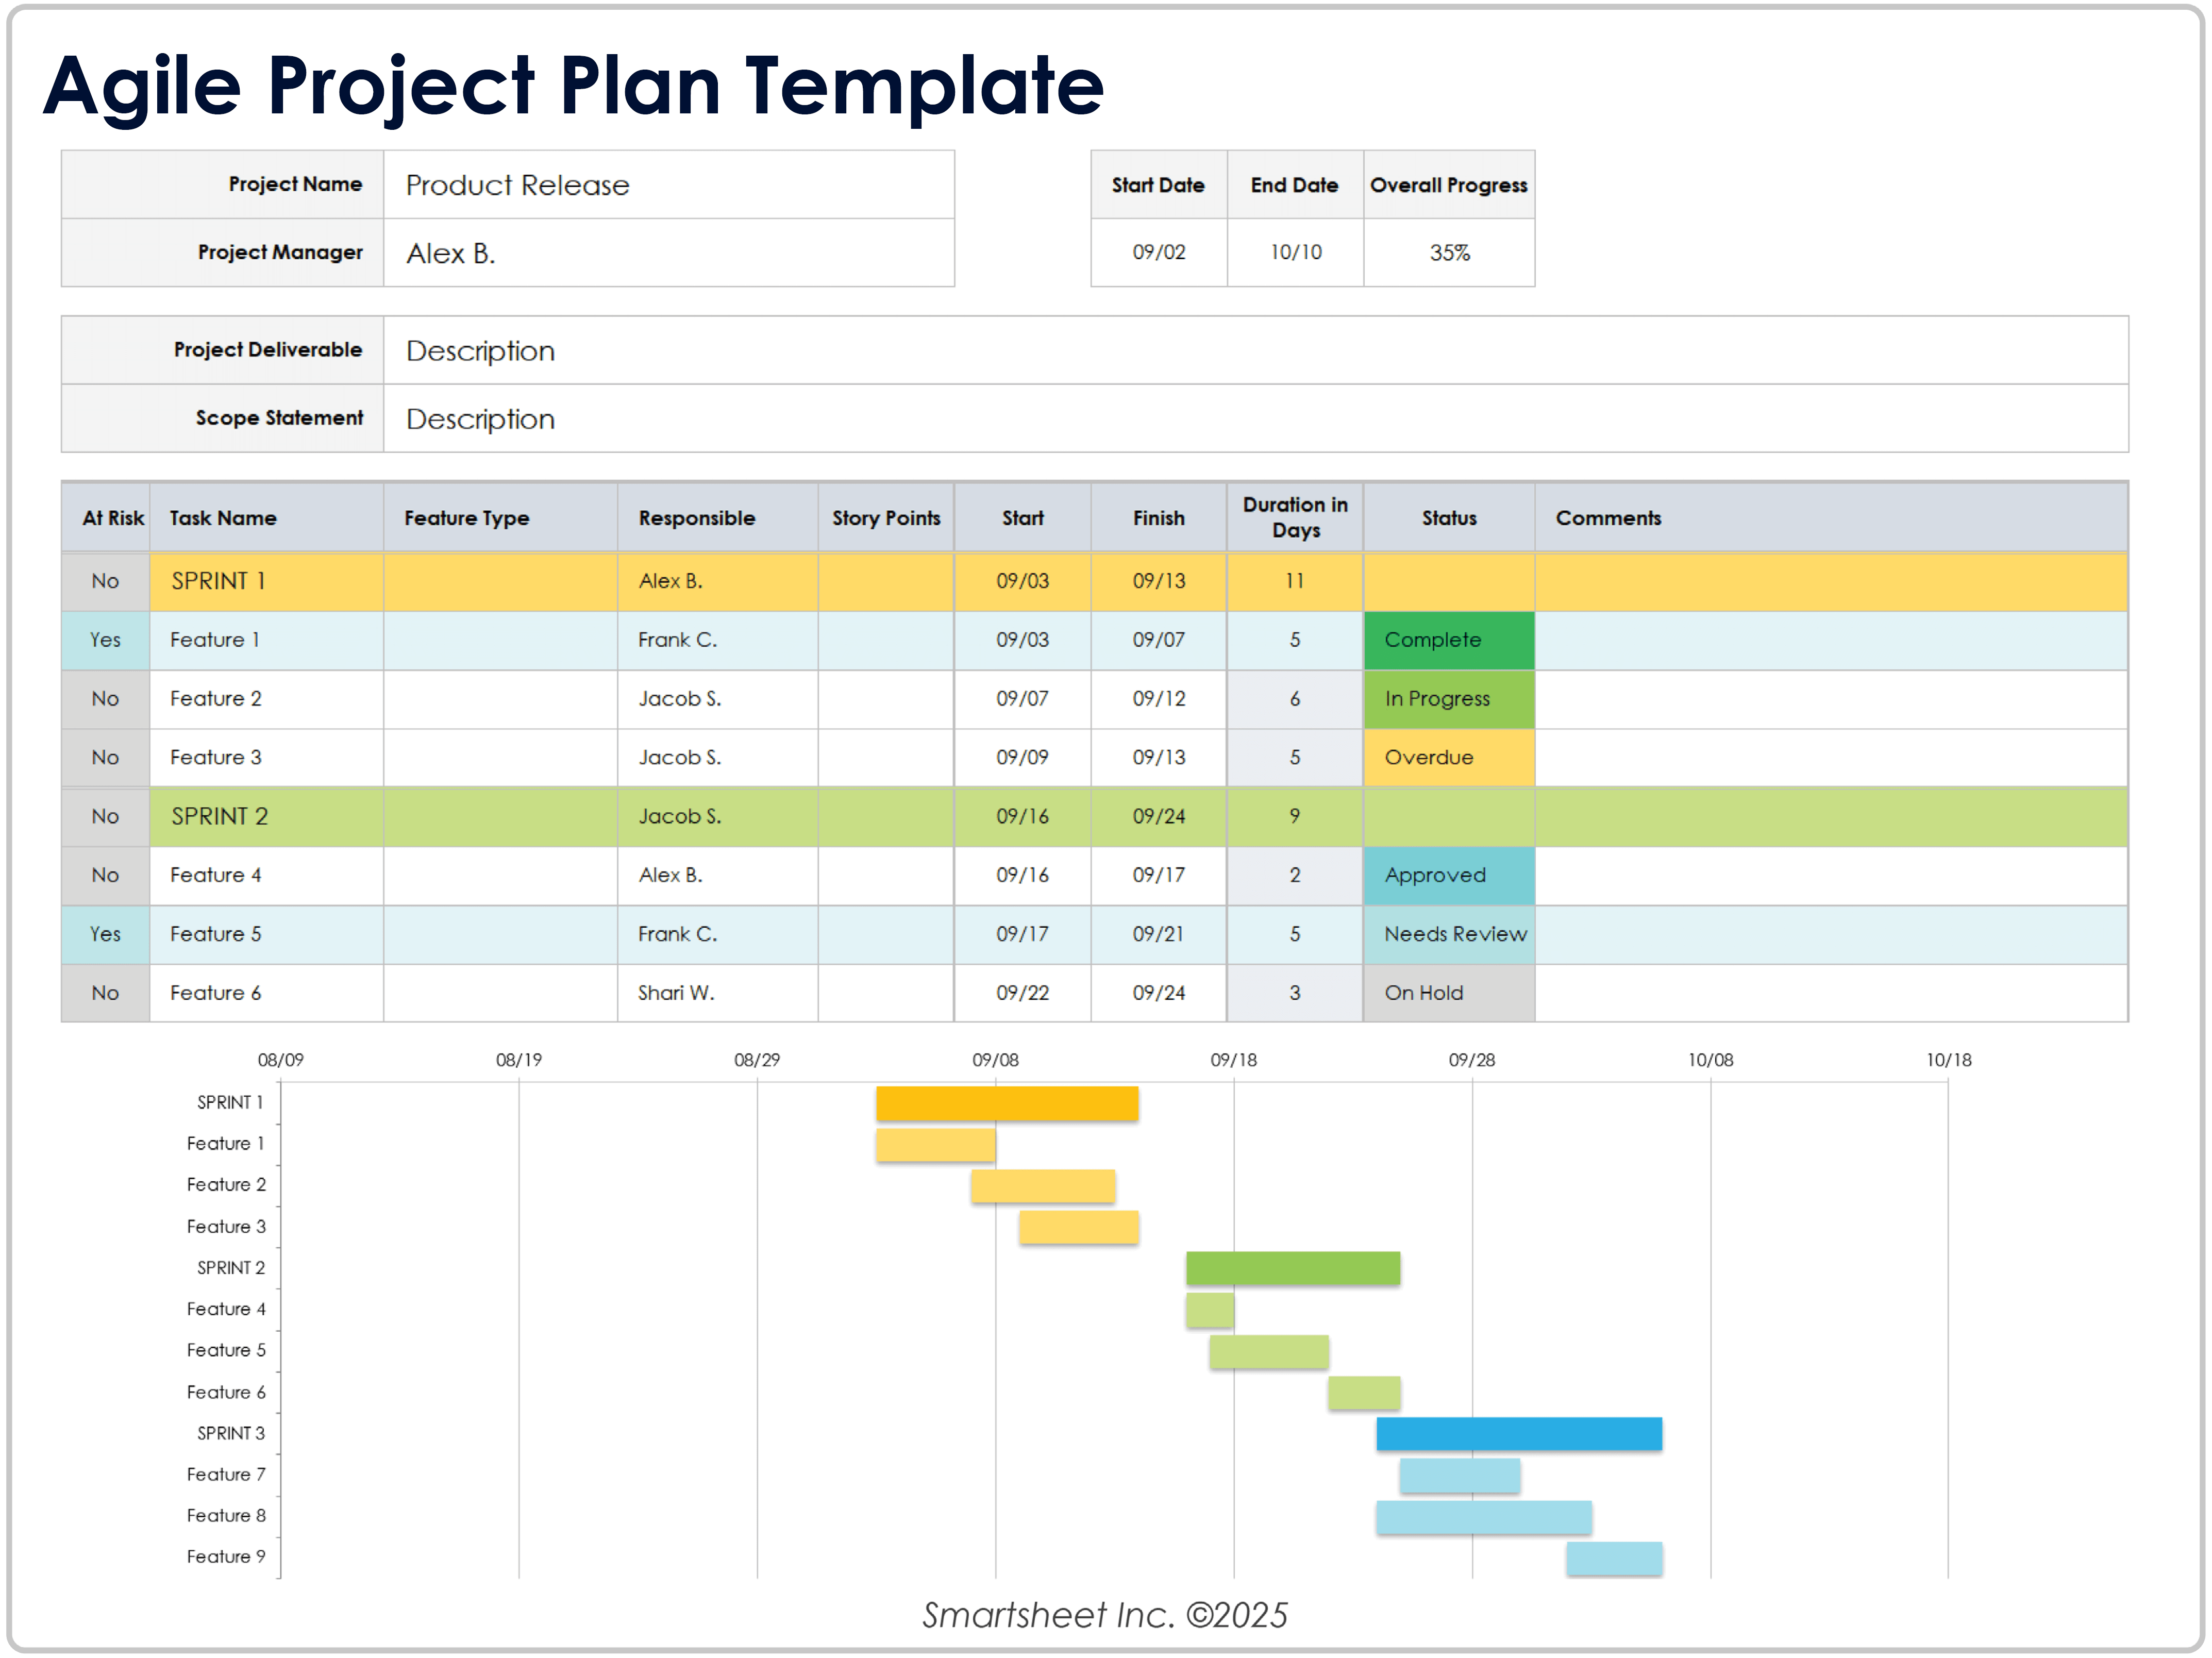Image resolution: width=2212 pixels, height=1658 pixels.
Task: Click the Project Name field 'Product Release'
Action: pos(668,185)
